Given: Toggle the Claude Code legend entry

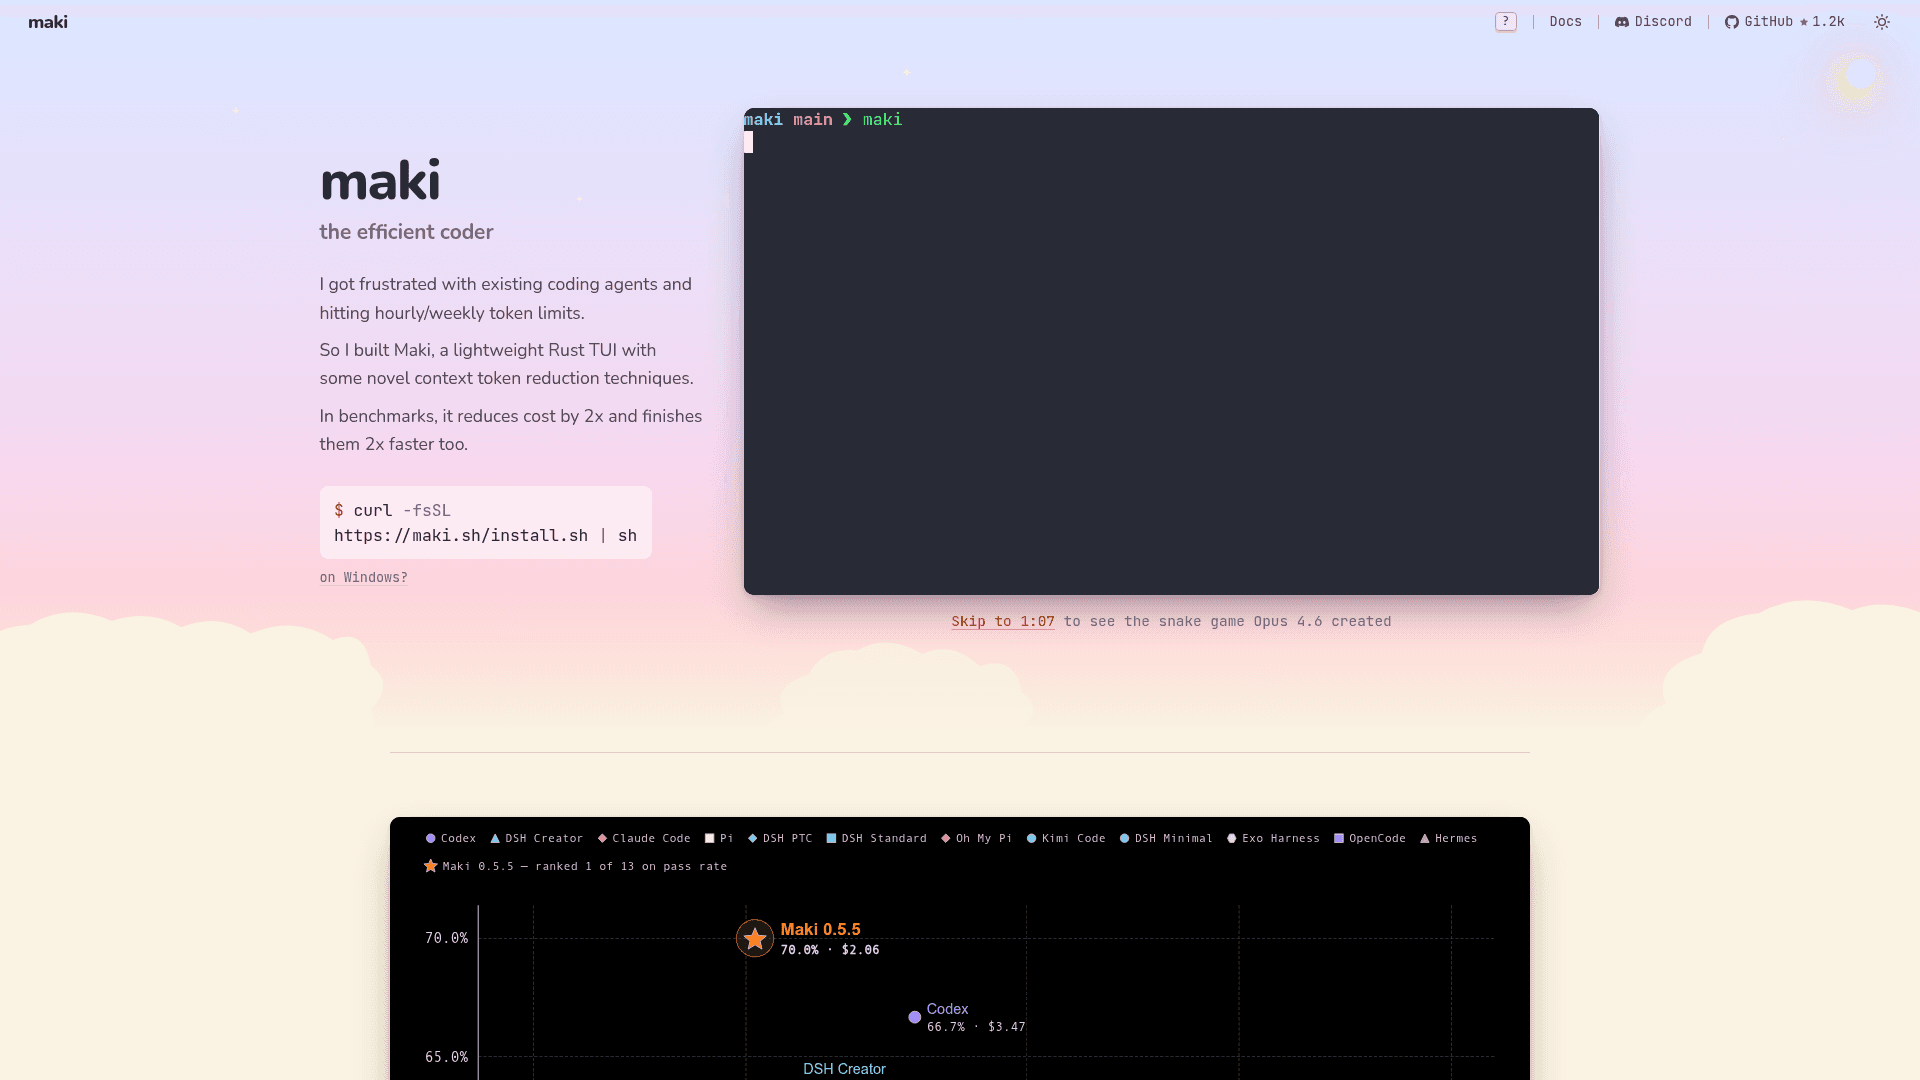Looking at the screenshot, I should click(x=644, y=839).
